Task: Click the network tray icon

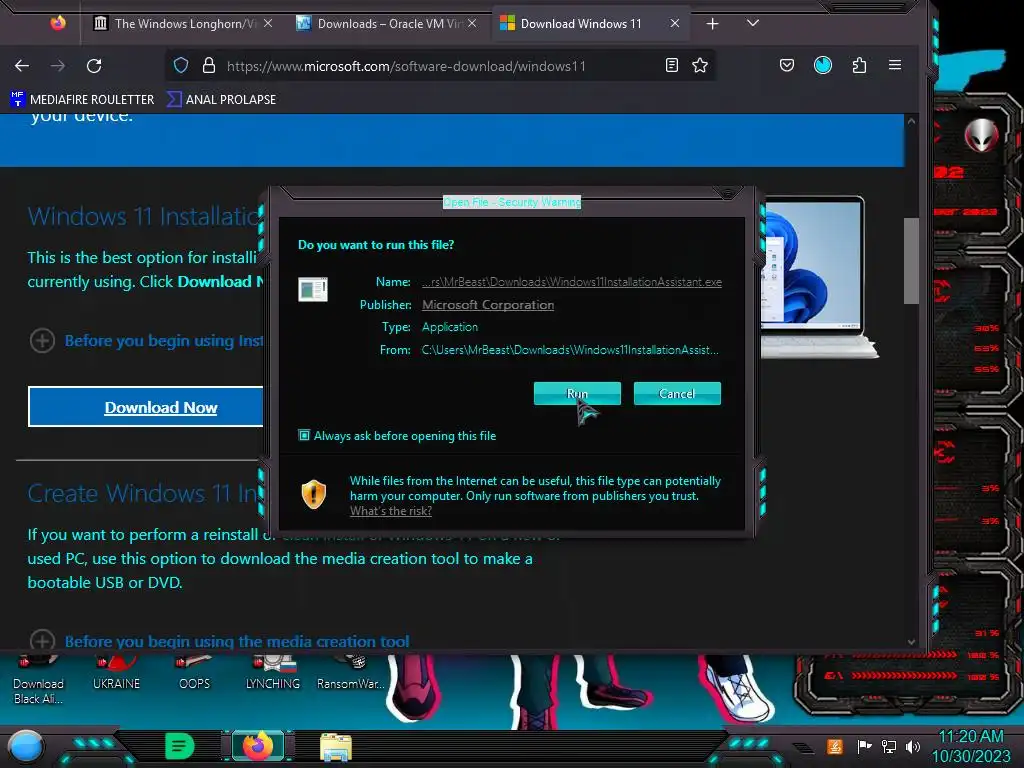Action: [x=889, y=746]
